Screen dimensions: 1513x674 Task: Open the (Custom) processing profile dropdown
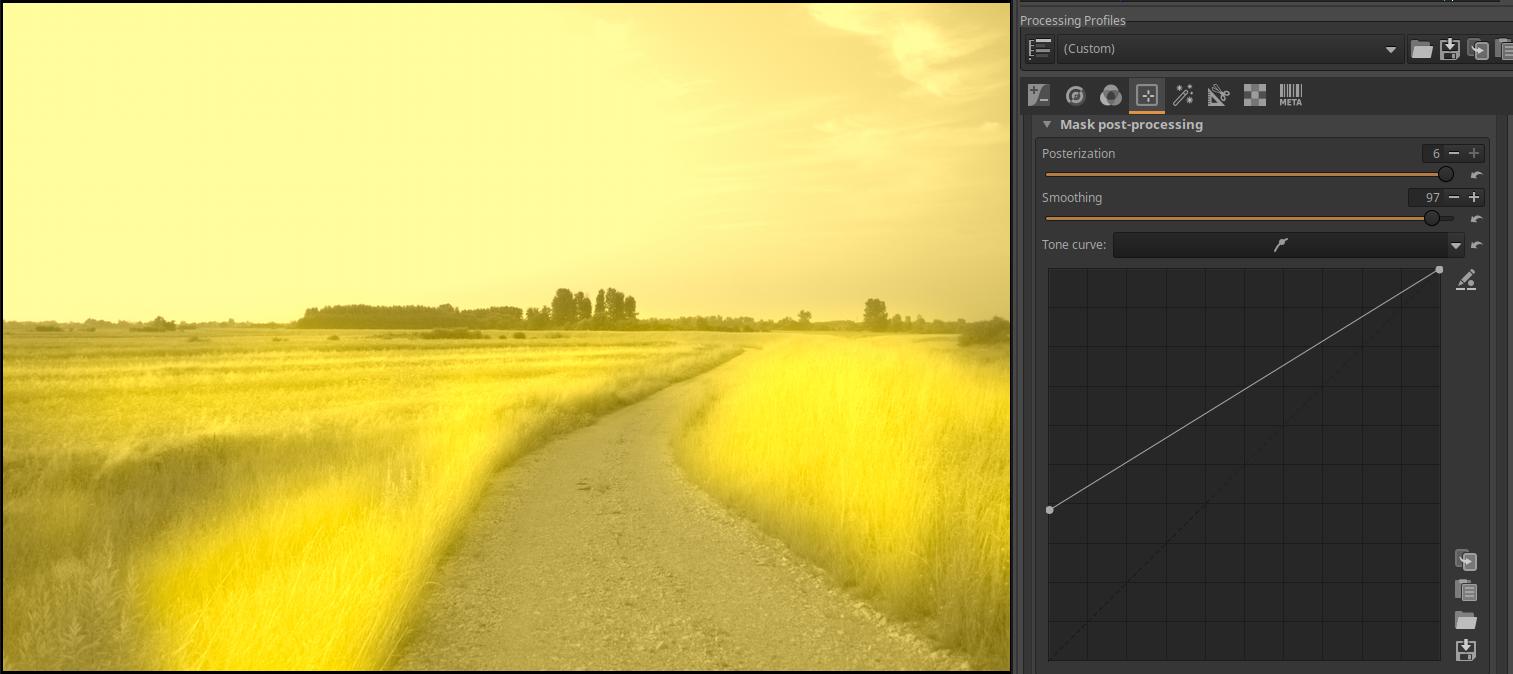[1229, 49]
